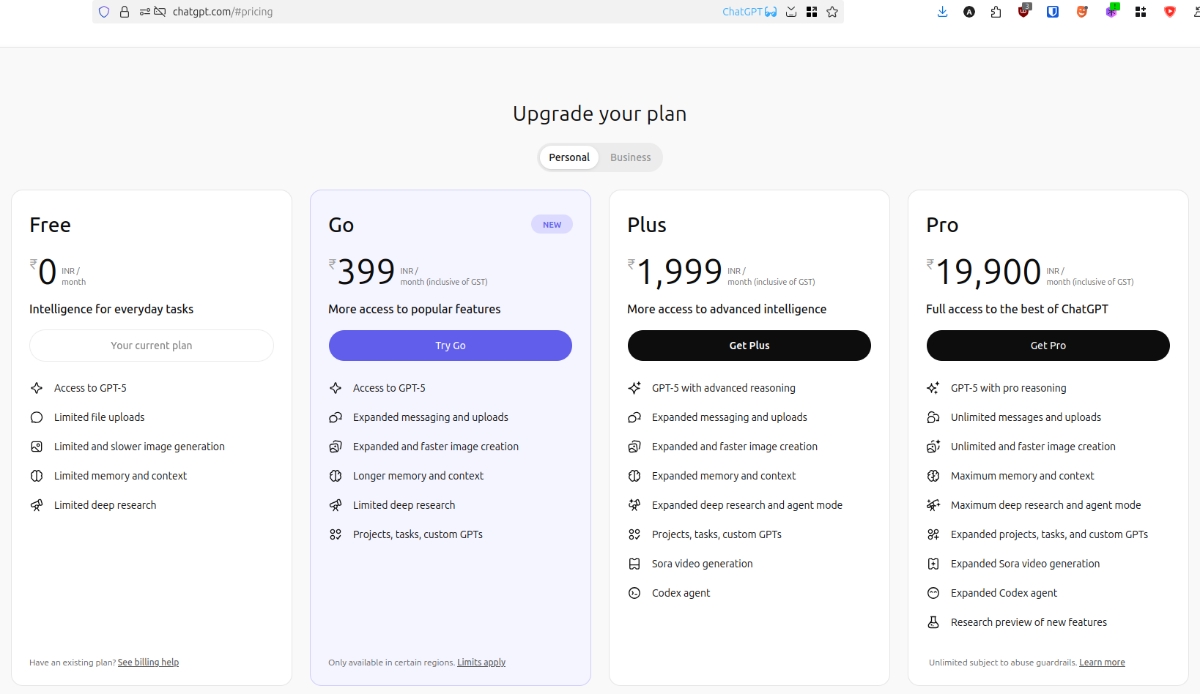Click the extensions puzzle piece icon
The height and width of the screenshot is (694, 1200).
coord(996,11)
